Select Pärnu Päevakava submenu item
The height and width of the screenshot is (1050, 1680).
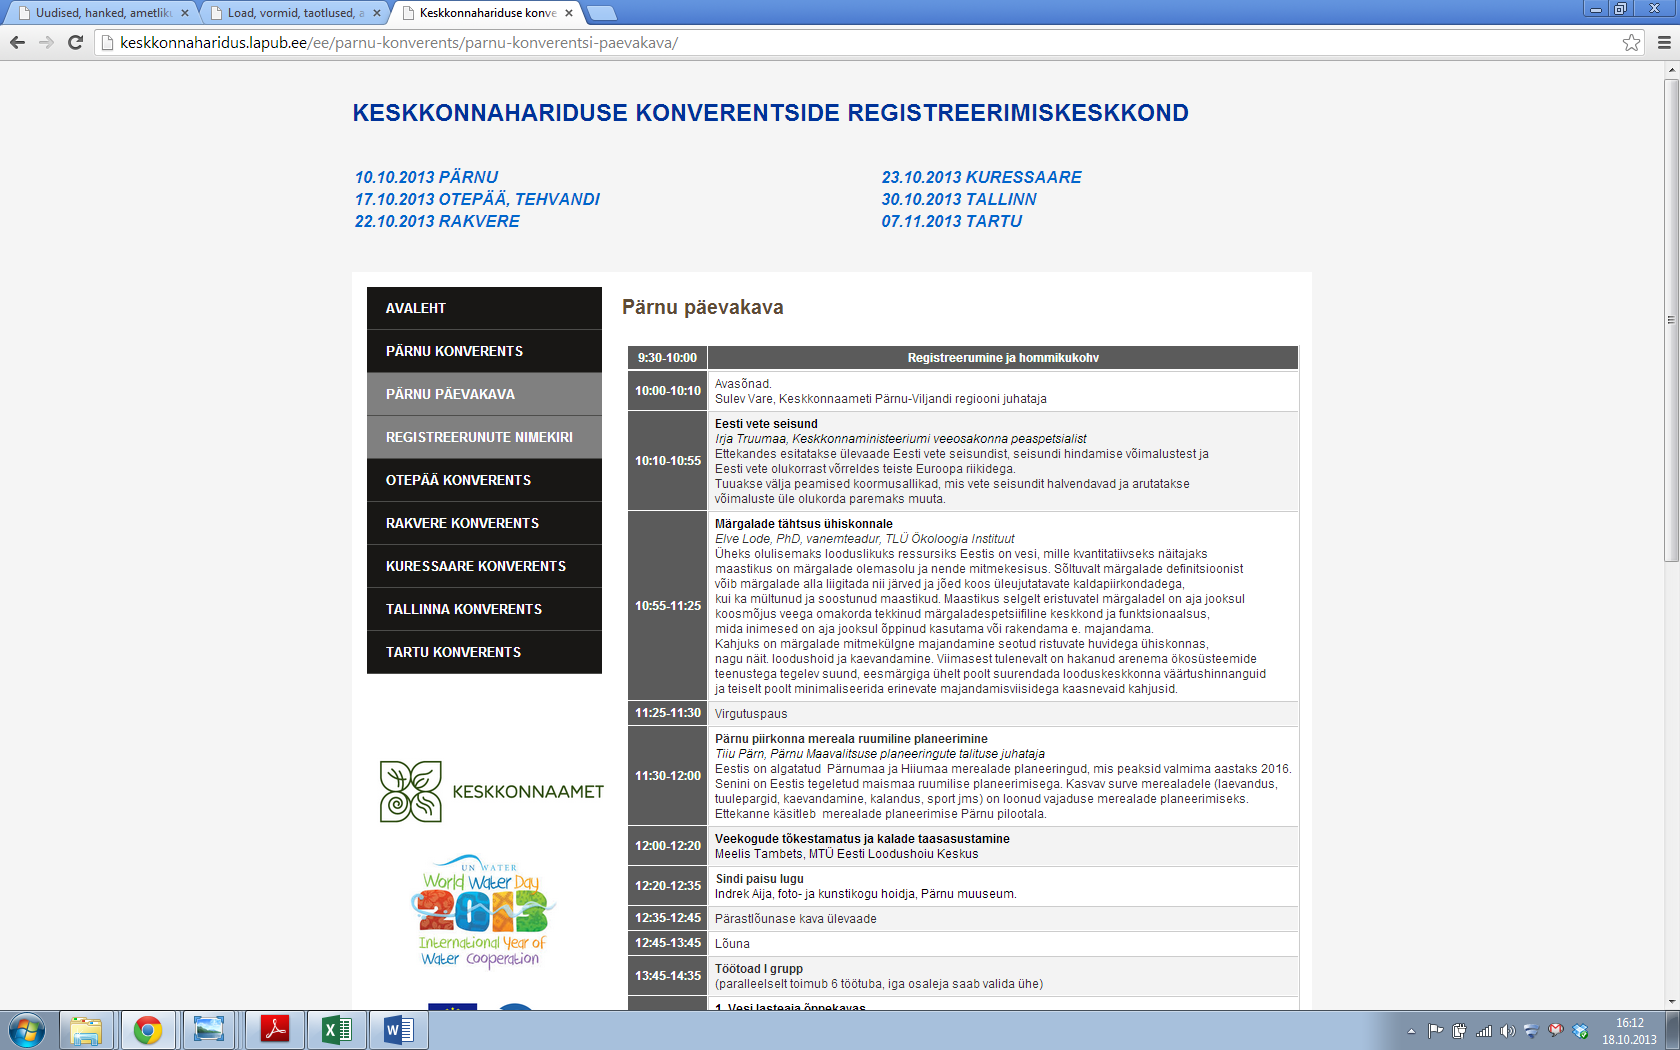484,394
